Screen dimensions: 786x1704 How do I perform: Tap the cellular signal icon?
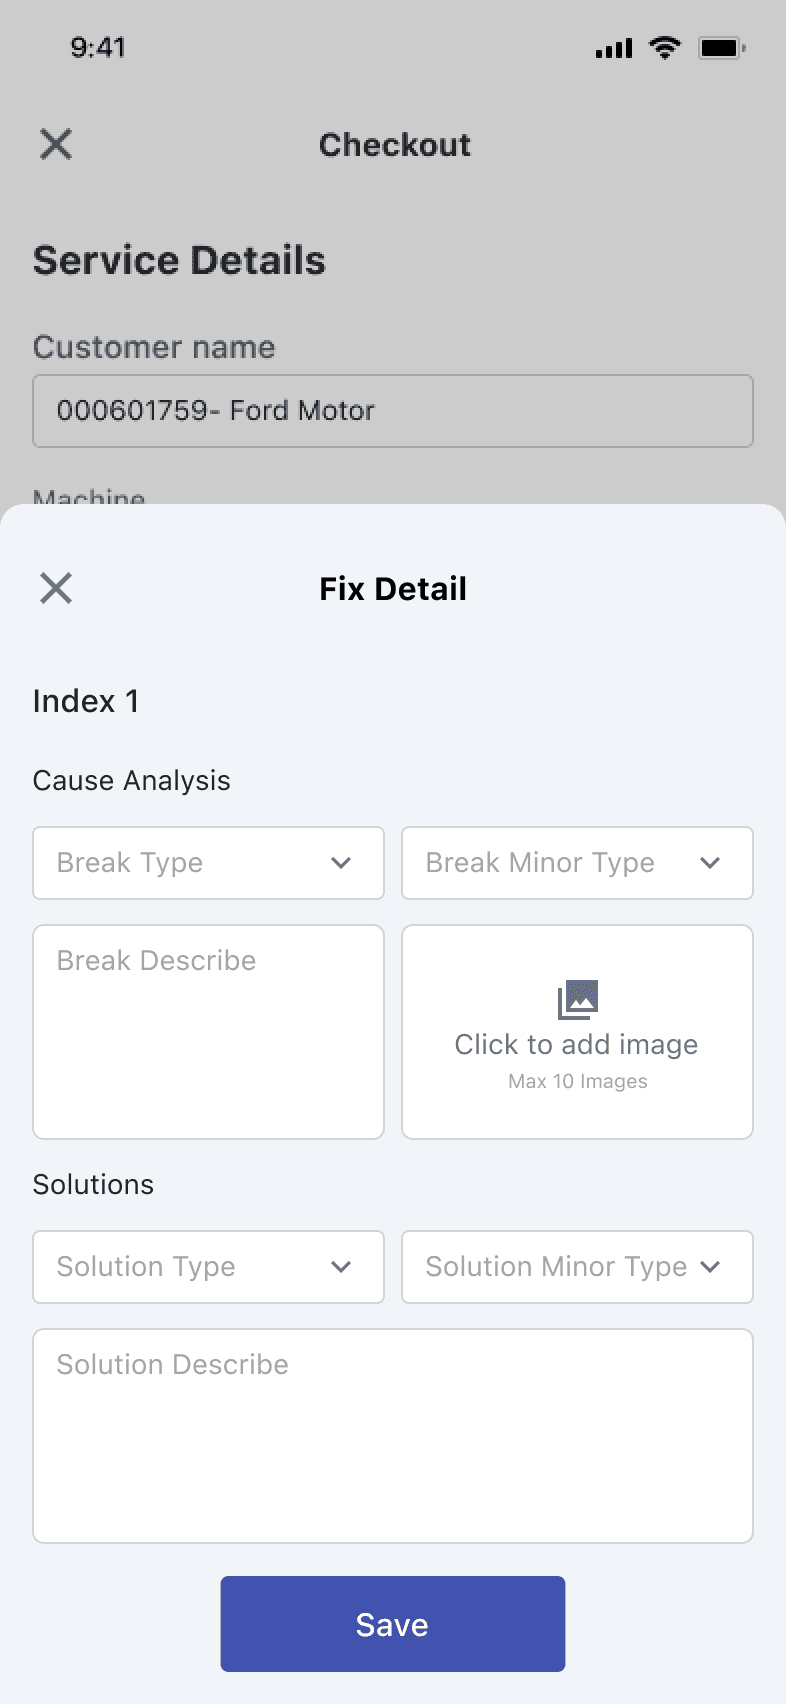coord(614,48)
